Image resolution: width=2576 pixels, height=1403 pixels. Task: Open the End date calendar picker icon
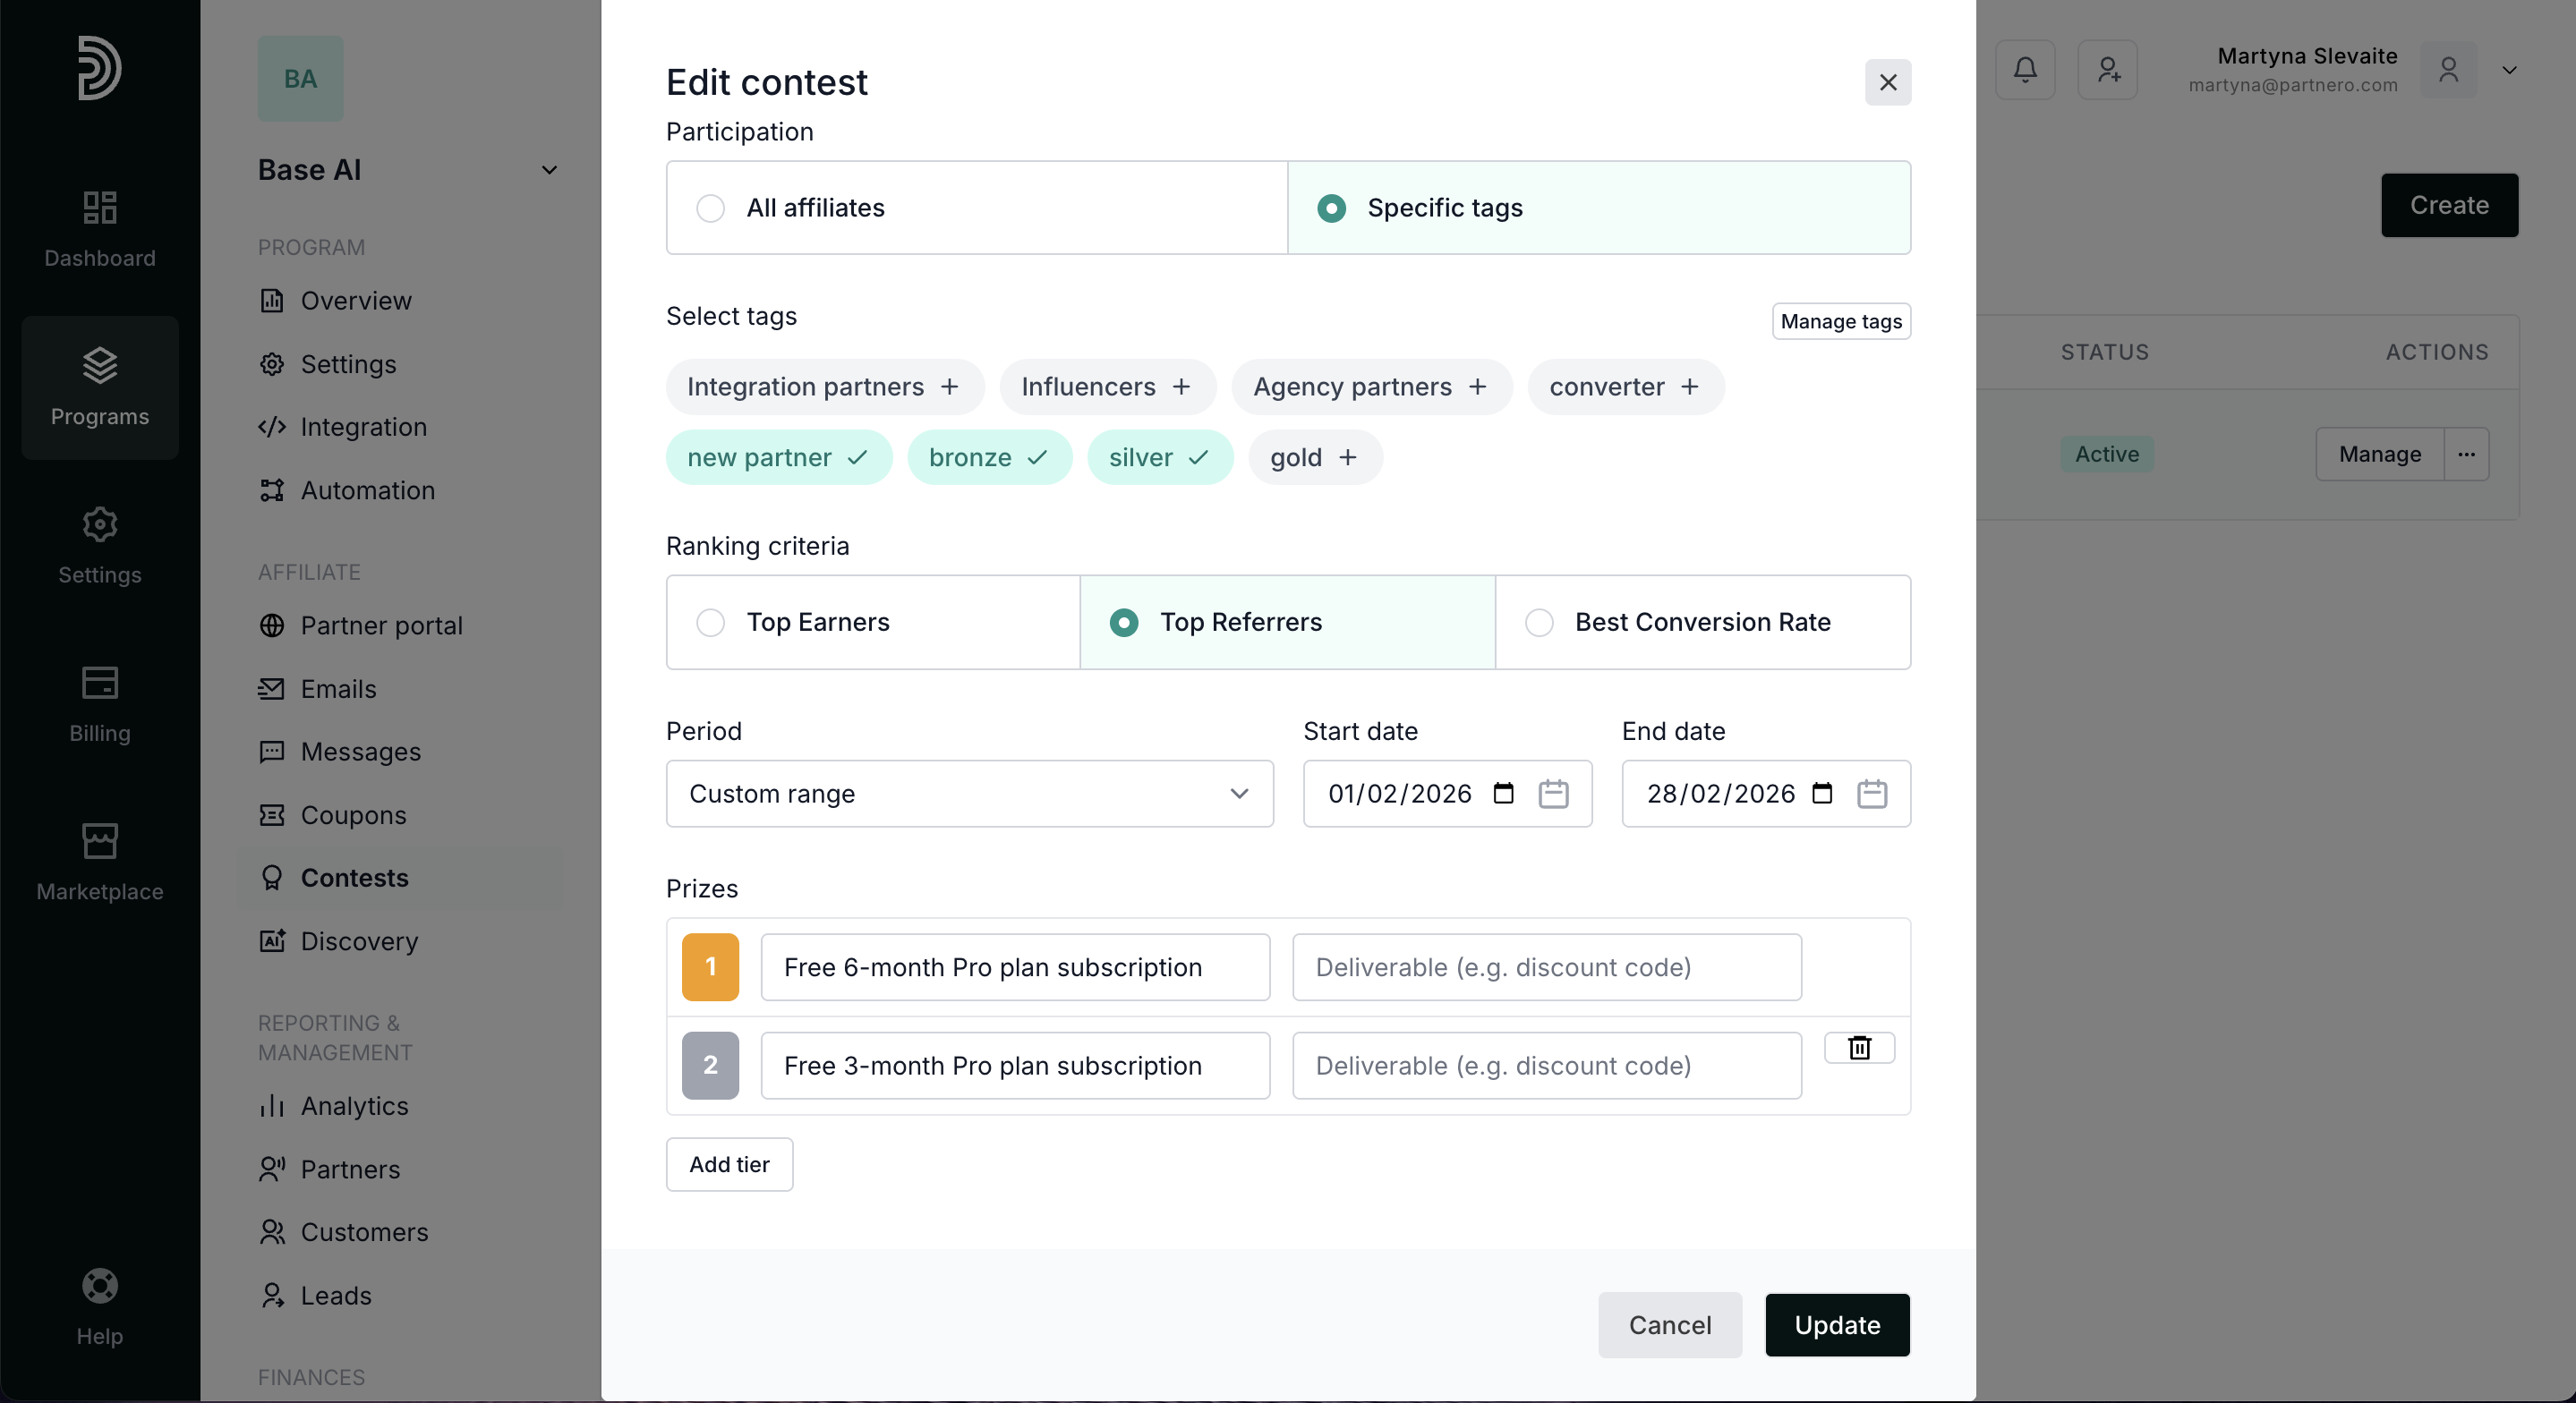point(1870,794)
